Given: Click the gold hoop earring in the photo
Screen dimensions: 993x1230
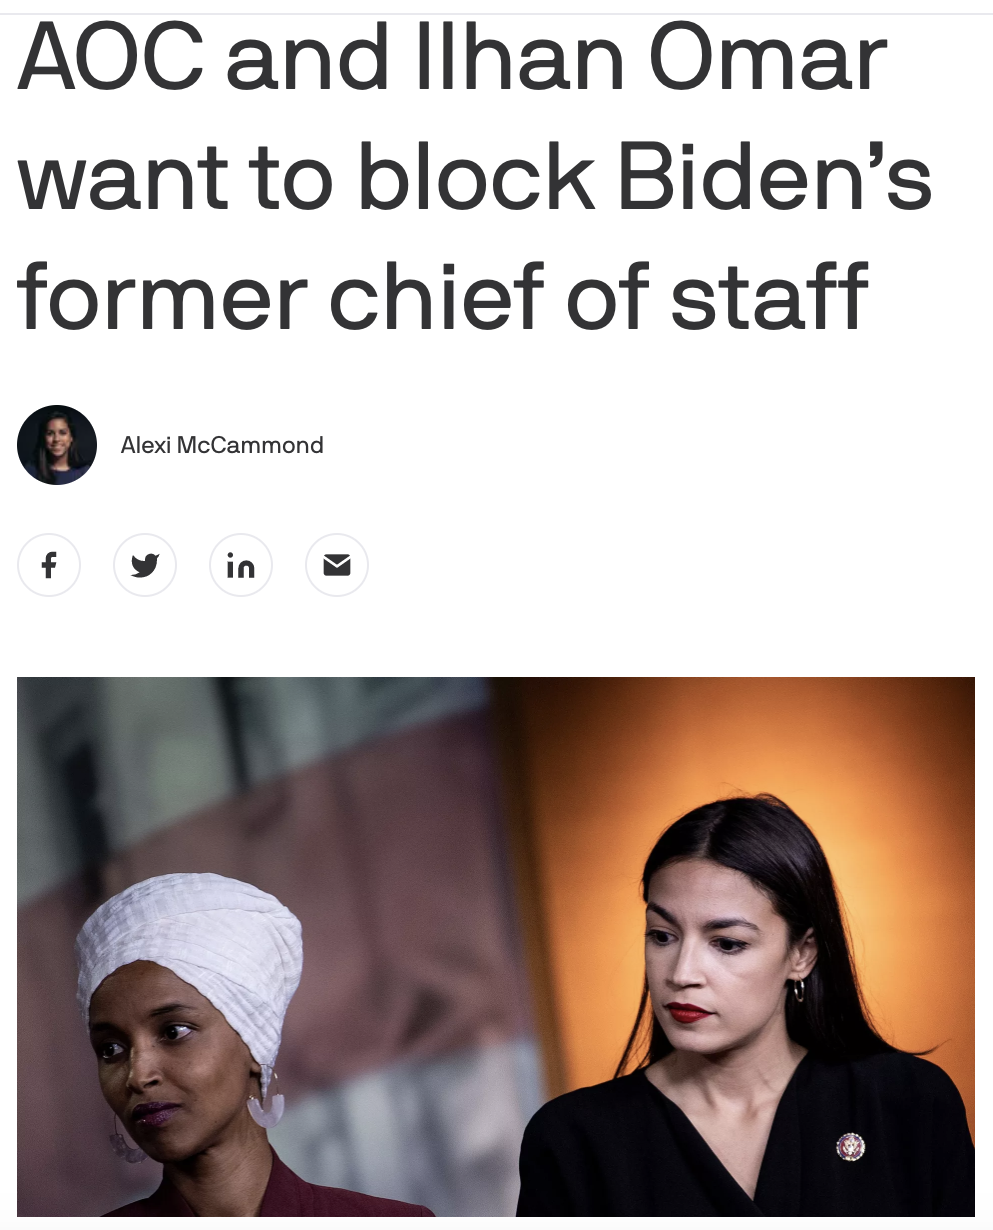Looking at the screenshot, I should [x=798, y=990].
